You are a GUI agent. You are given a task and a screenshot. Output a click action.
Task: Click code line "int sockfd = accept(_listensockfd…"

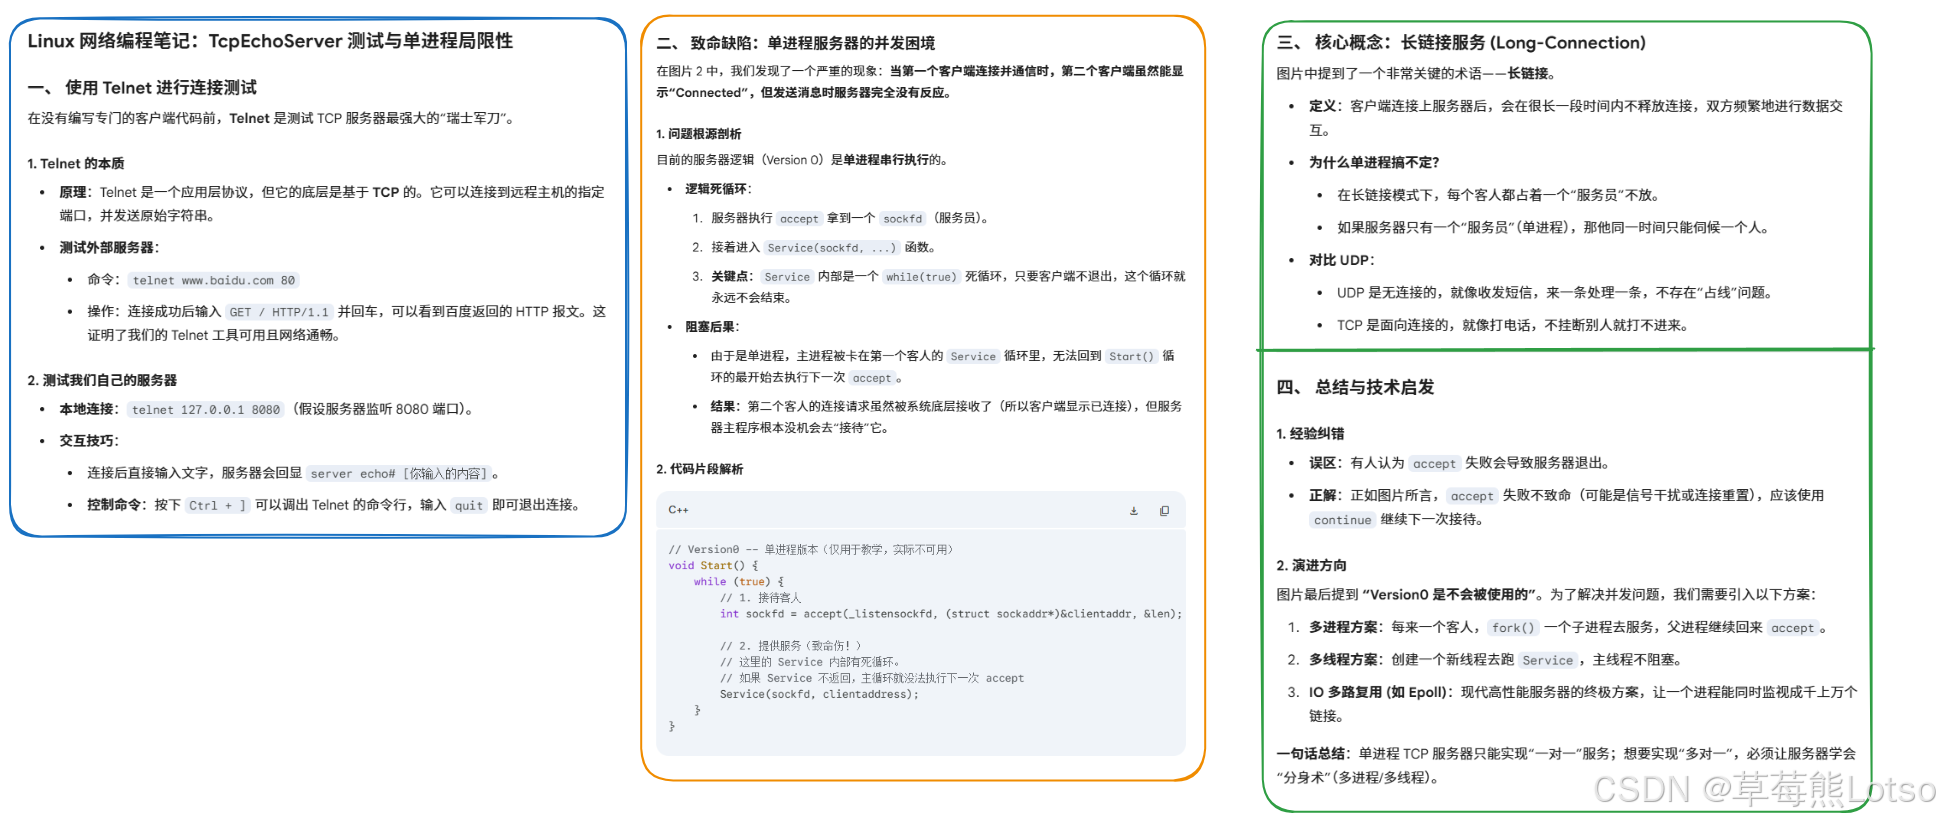(x=951, y=614)
